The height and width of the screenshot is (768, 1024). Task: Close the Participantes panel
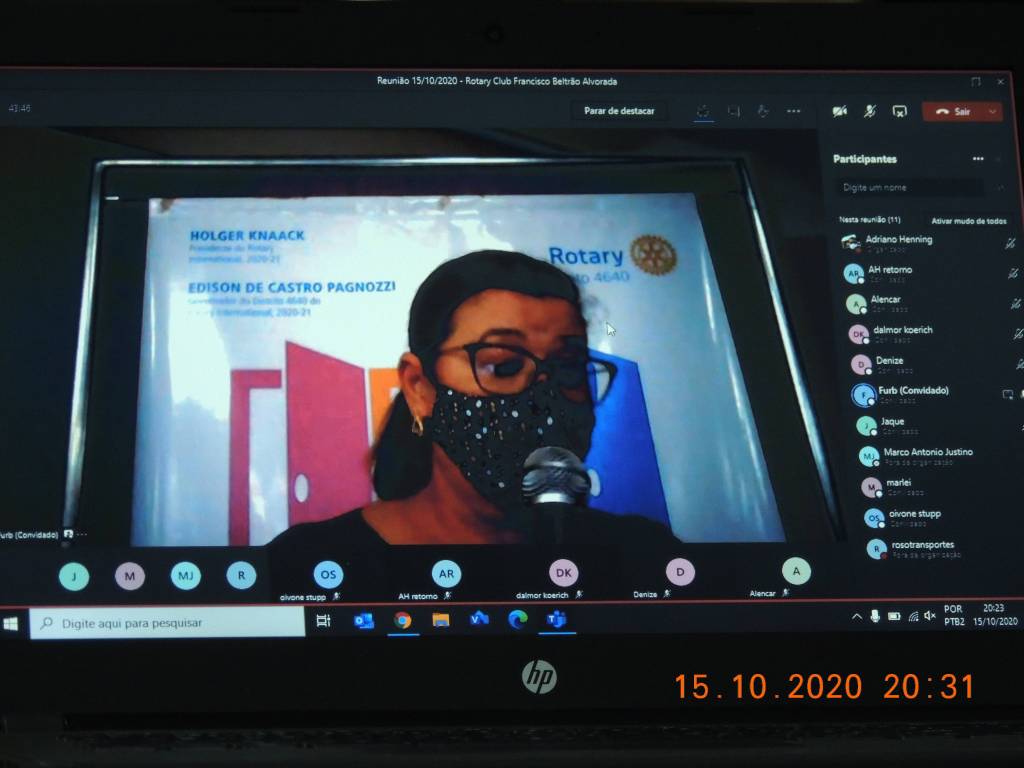999,159
